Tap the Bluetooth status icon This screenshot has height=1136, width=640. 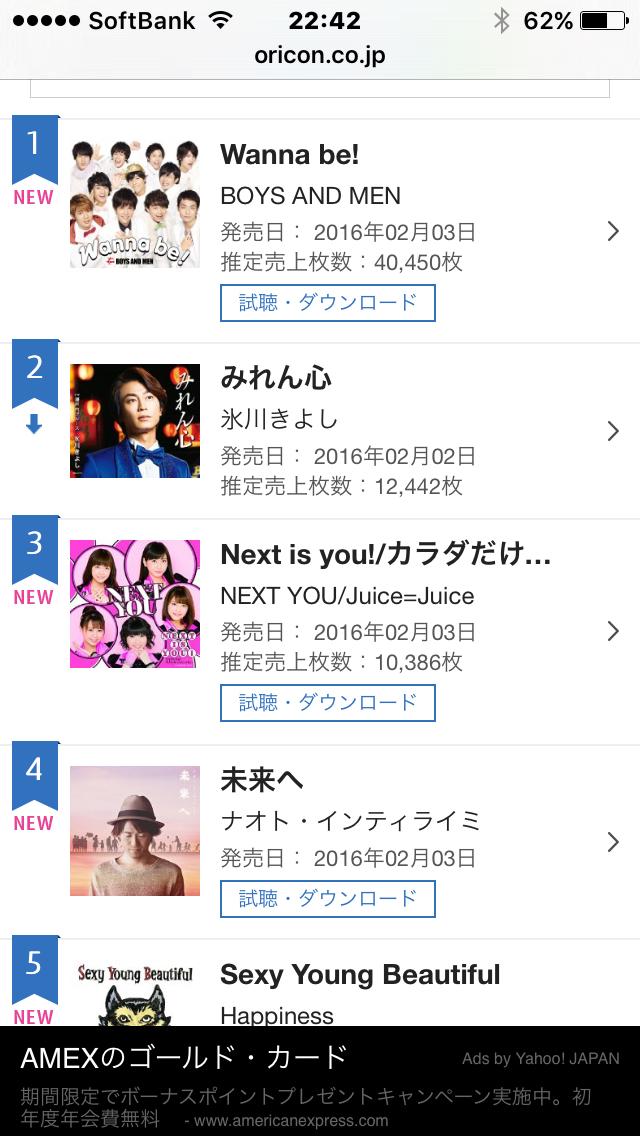(501, 21)
